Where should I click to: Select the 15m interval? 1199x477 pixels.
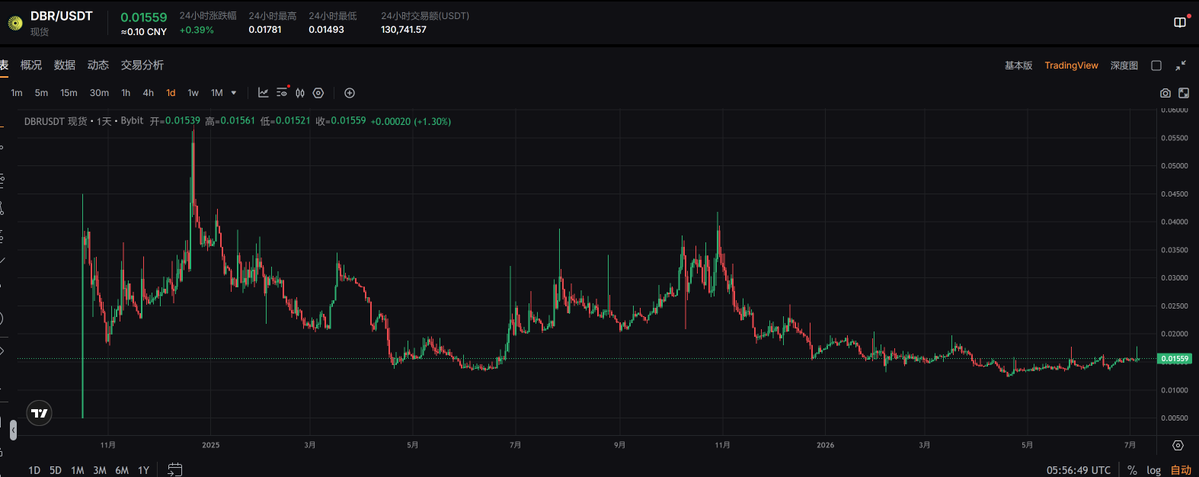[x=69, y=93]
